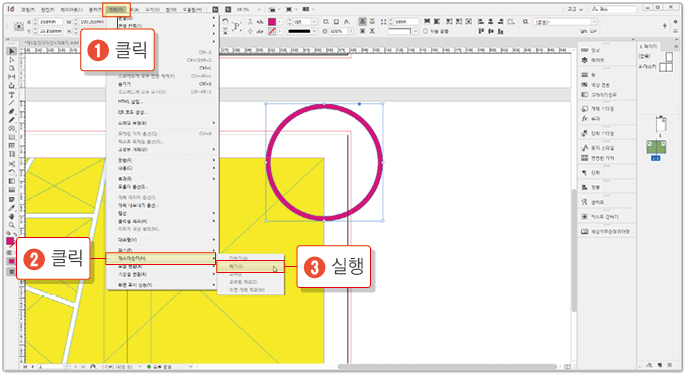Select the Zoom magnifier tool in the toolbox
The image size is (685, 375).
click(12, 225)
